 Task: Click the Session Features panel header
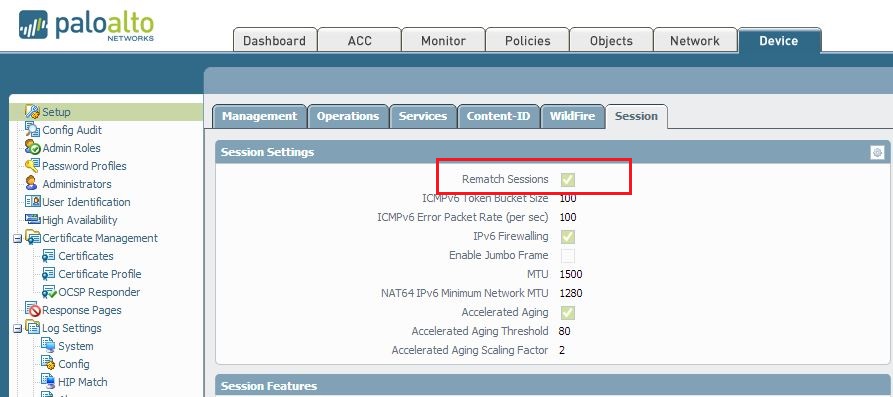click(x=552, y=386)
